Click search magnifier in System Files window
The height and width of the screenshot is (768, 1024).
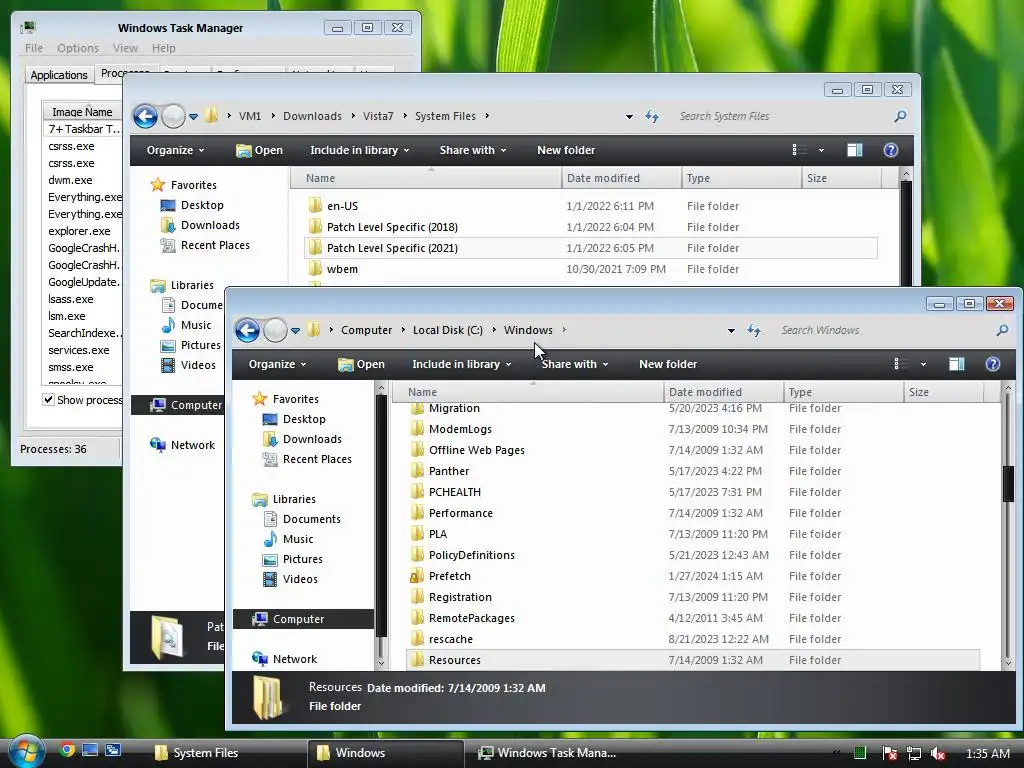900,116
